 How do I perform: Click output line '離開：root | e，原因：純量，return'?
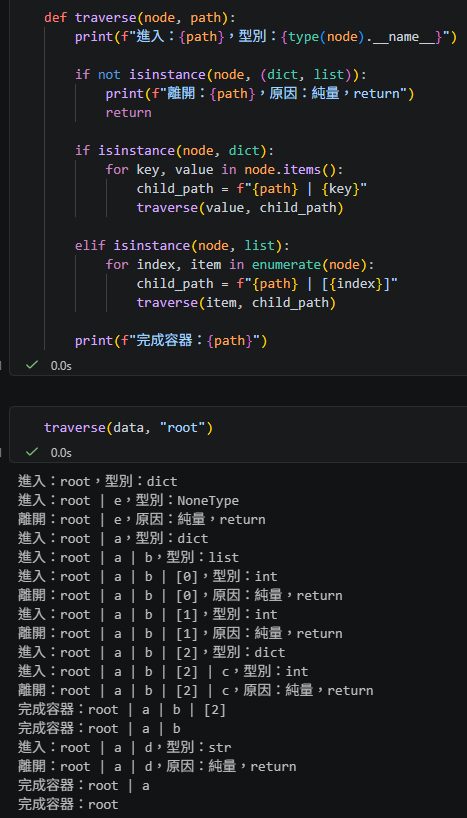click(141, 519)
